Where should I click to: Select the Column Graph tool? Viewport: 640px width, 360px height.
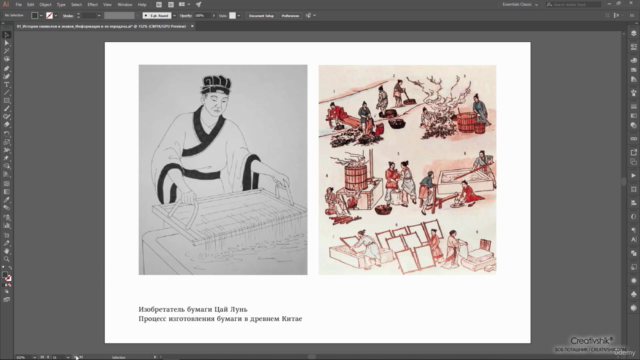(x=7, y=225)
